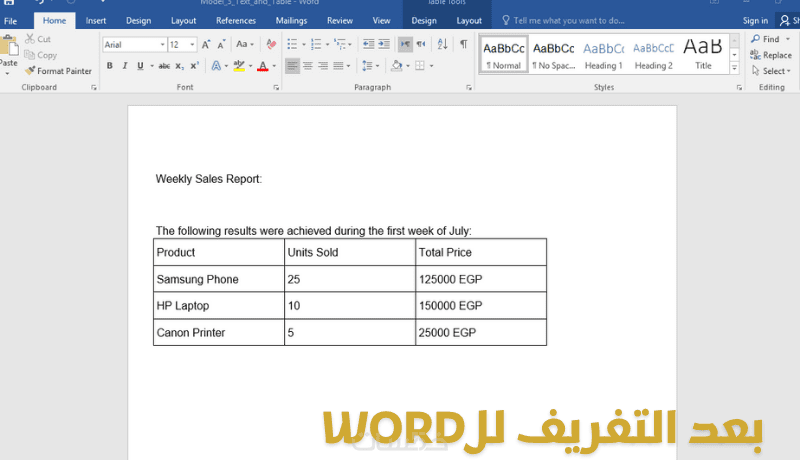The width and height of the screenshot is (800, 460).
Task: Open the Paragraph dialog launcher
Action: coord(468,88)
